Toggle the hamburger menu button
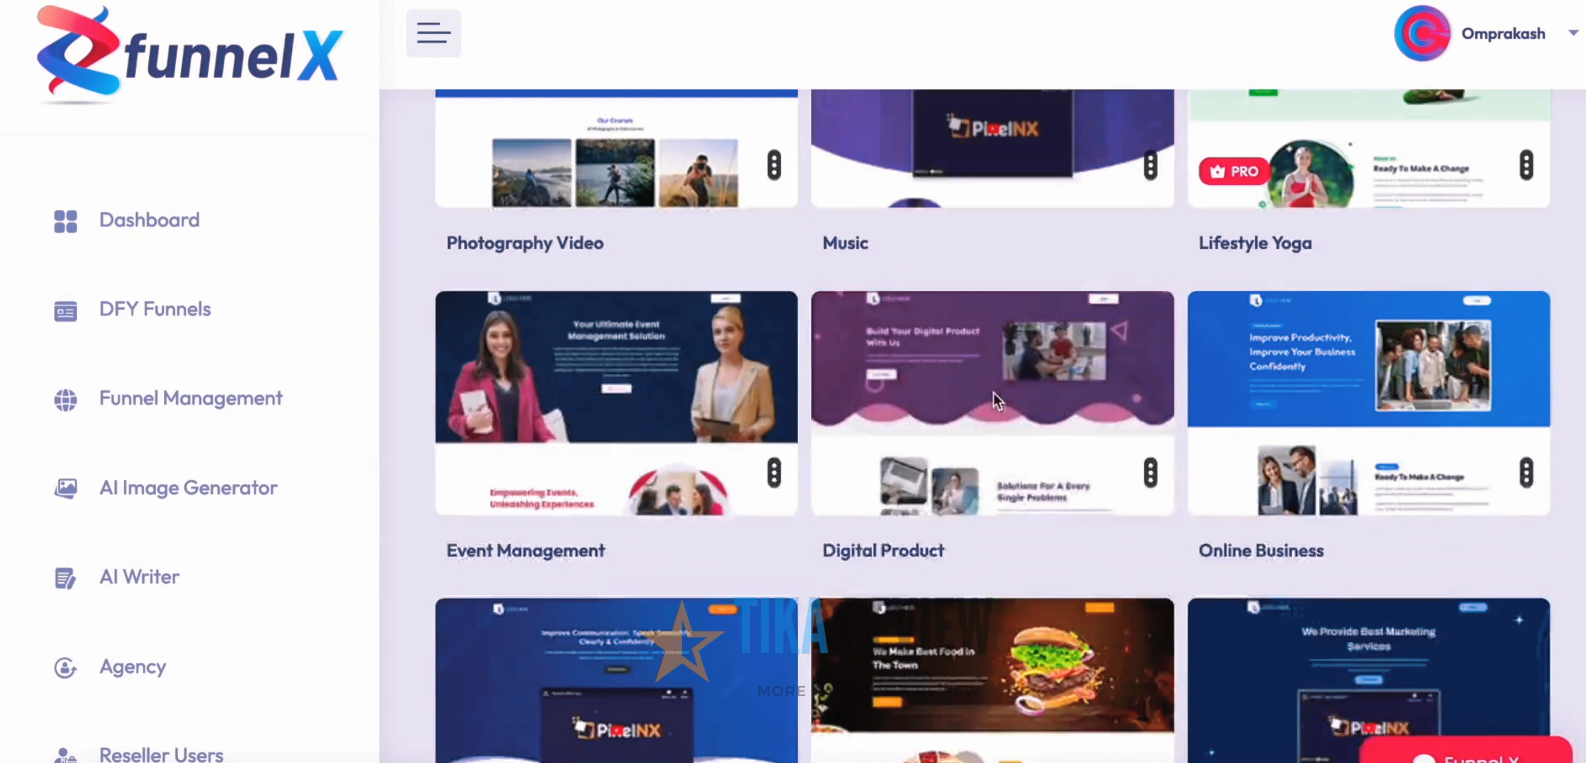 click(433, 33)
